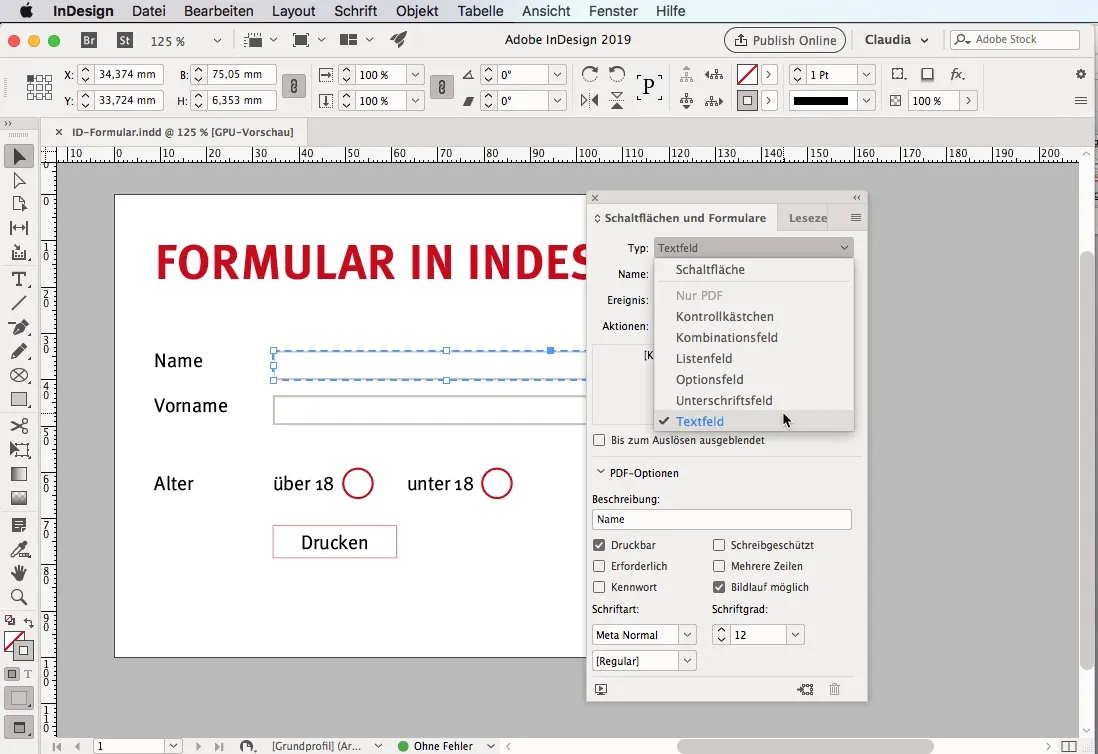This screenshot has width=1098, height=754.
Task: Choose the Eyedropper tool
Action: (x=18, y=548)
